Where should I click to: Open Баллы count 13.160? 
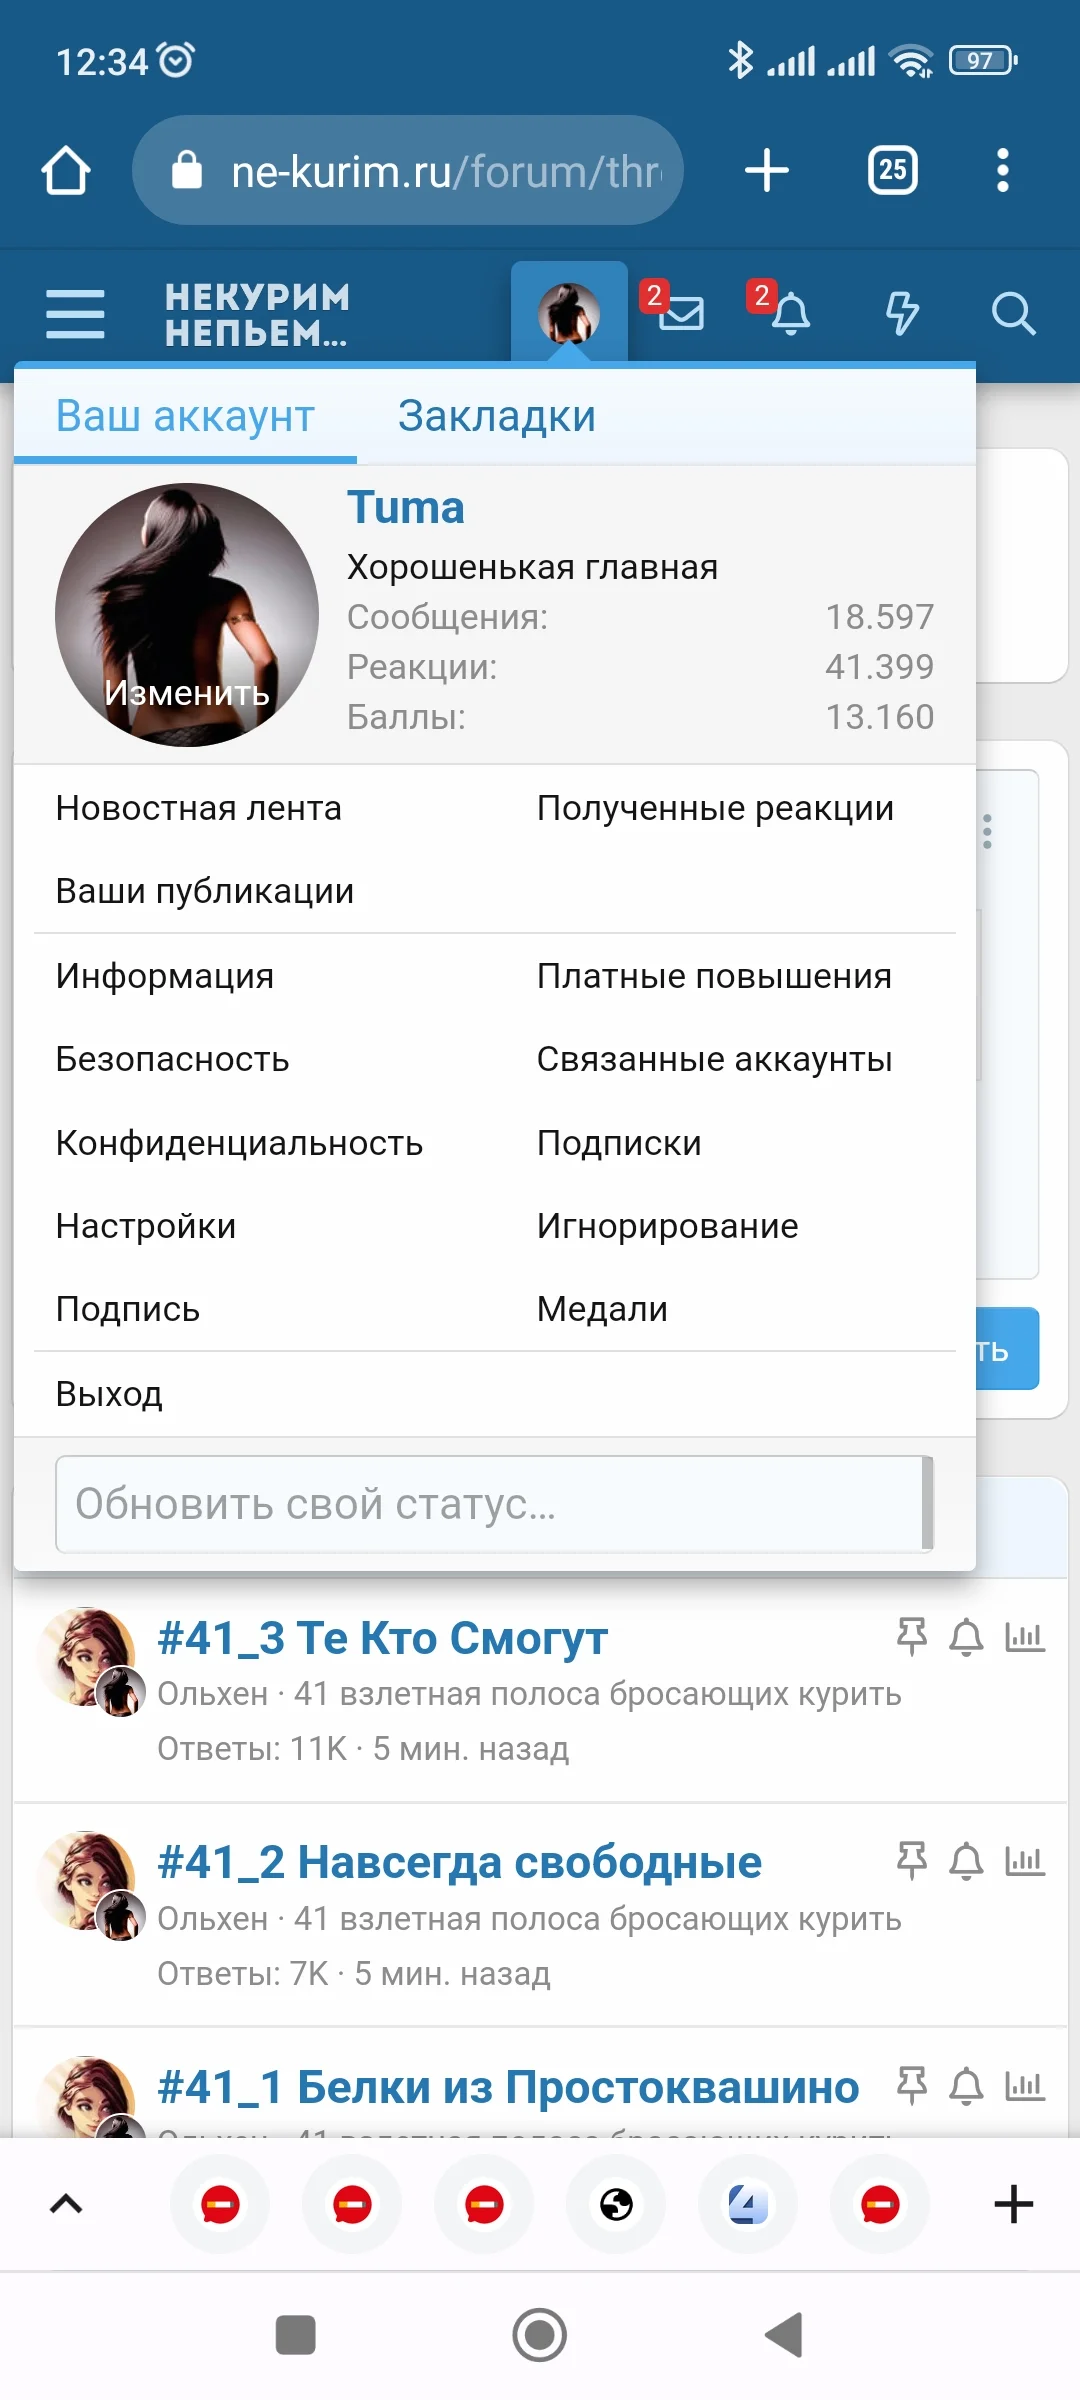[879, 717]
